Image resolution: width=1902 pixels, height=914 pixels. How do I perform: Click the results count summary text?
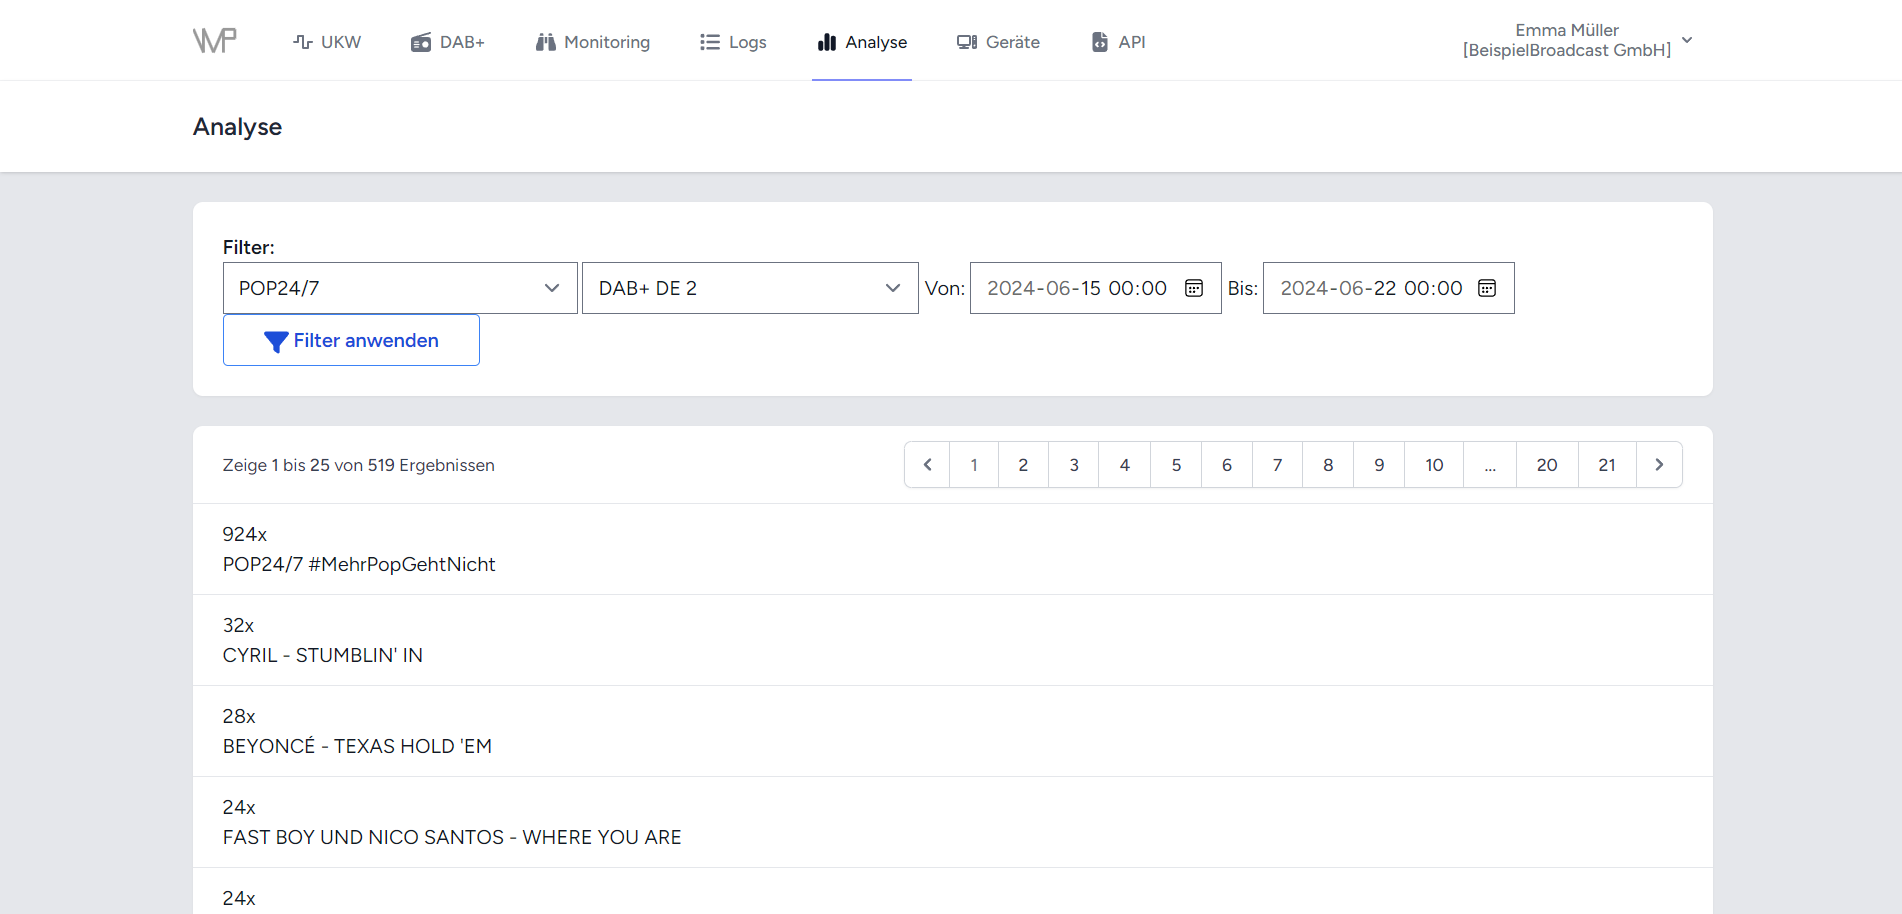359,465
